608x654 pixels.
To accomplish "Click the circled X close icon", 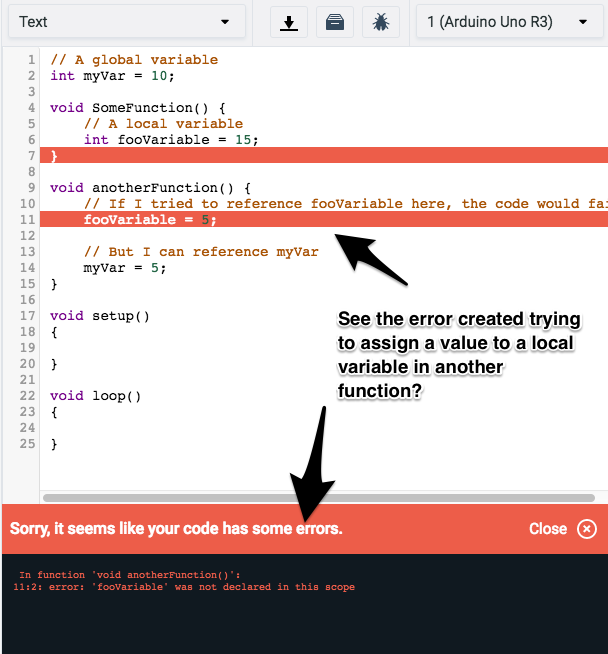I will coord(587,529).
